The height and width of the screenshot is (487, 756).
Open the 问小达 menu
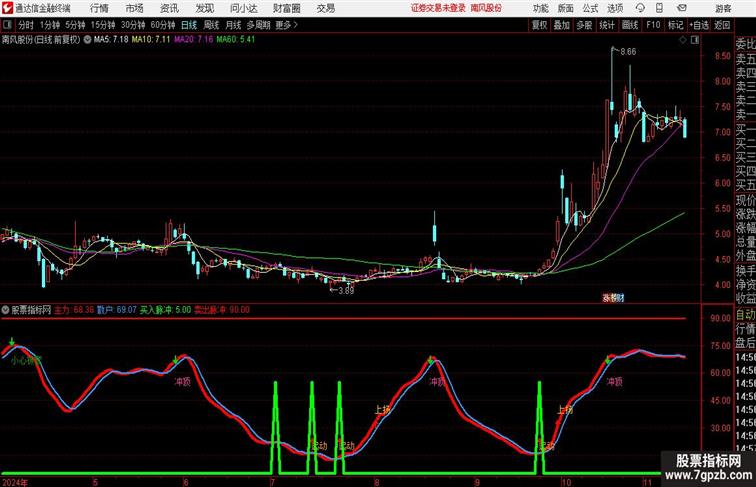point(243,8)
